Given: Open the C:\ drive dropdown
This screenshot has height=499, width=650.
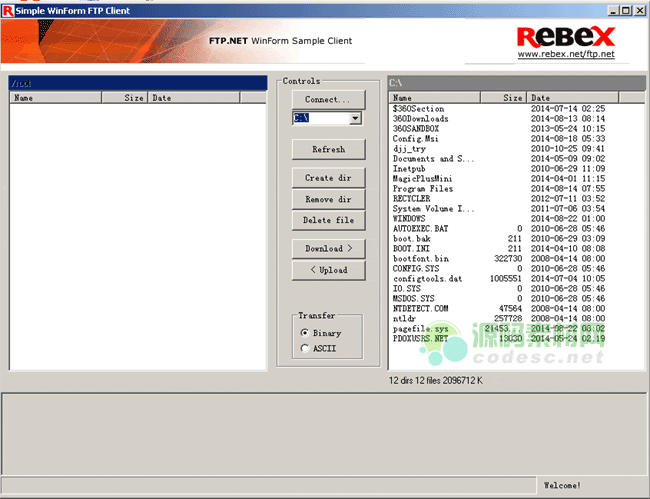Looking at the screenshot, I should [x=355, y=118].
